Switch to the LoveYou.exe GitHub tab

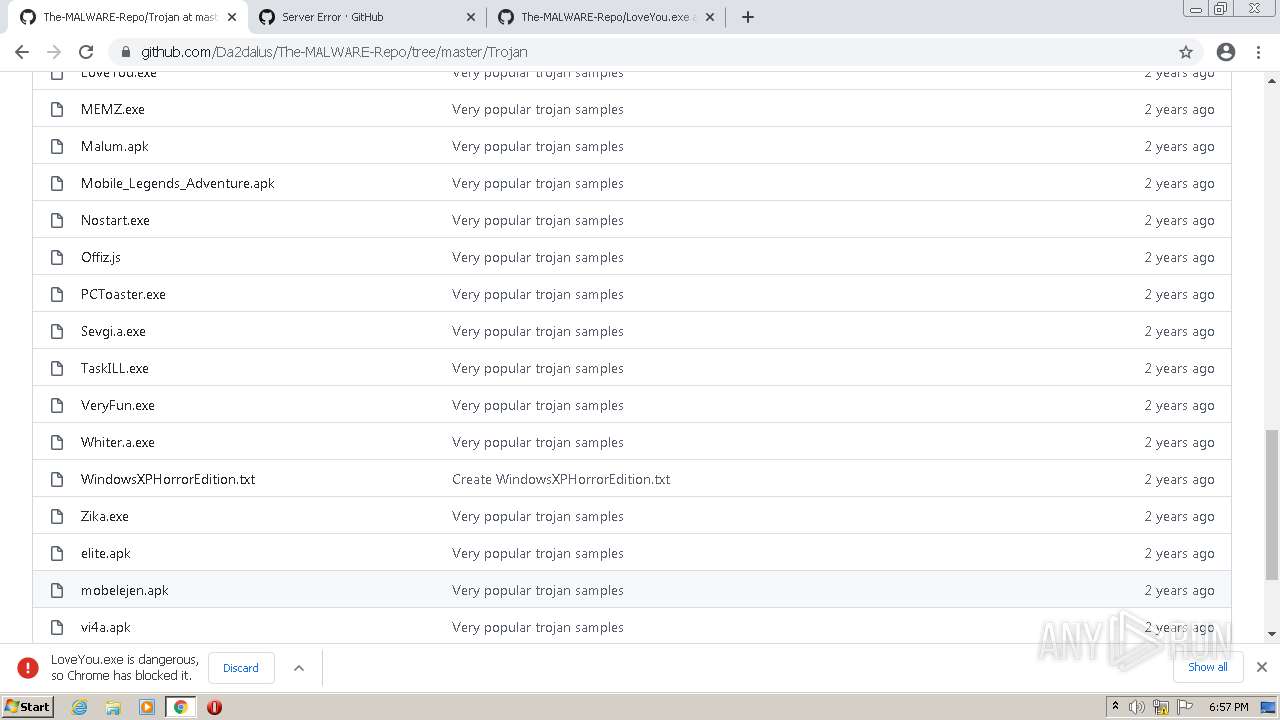coord(607,17)
